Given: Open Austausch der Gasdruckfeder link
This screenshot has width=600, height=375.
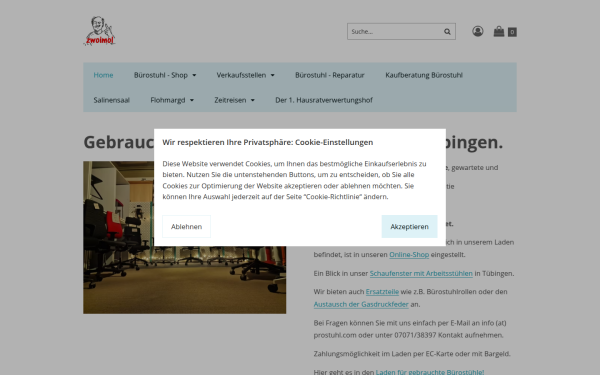Looking at the screenshot, I should [361, 304].
